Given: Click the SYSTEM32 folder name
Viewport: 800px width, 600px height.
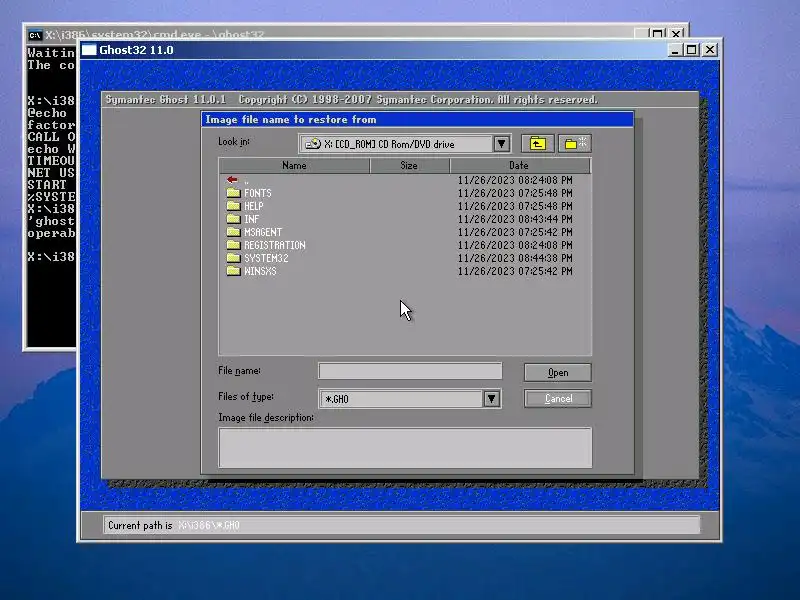Looking at the screenshot, I should point(266,258).
